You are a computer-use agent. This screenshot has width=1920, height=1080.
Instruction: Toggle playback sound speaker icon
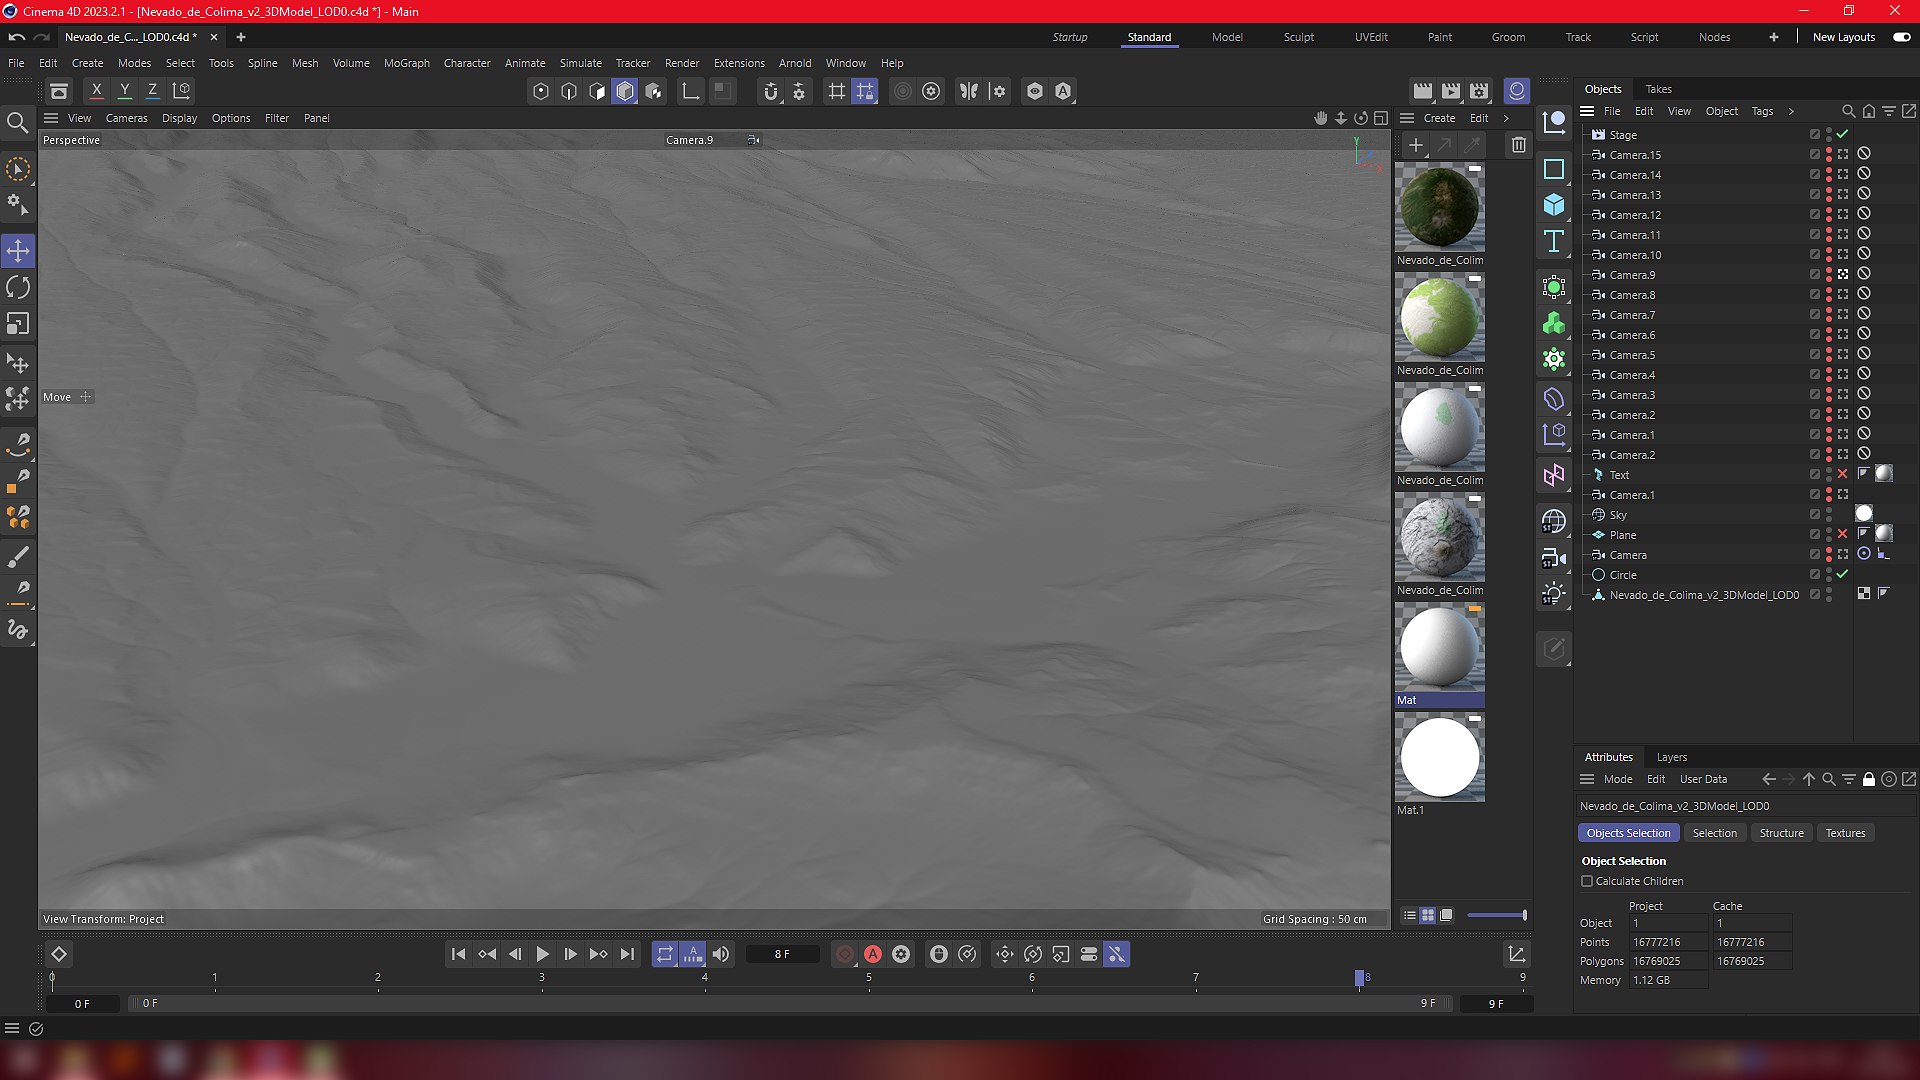(x=721, y=954)
